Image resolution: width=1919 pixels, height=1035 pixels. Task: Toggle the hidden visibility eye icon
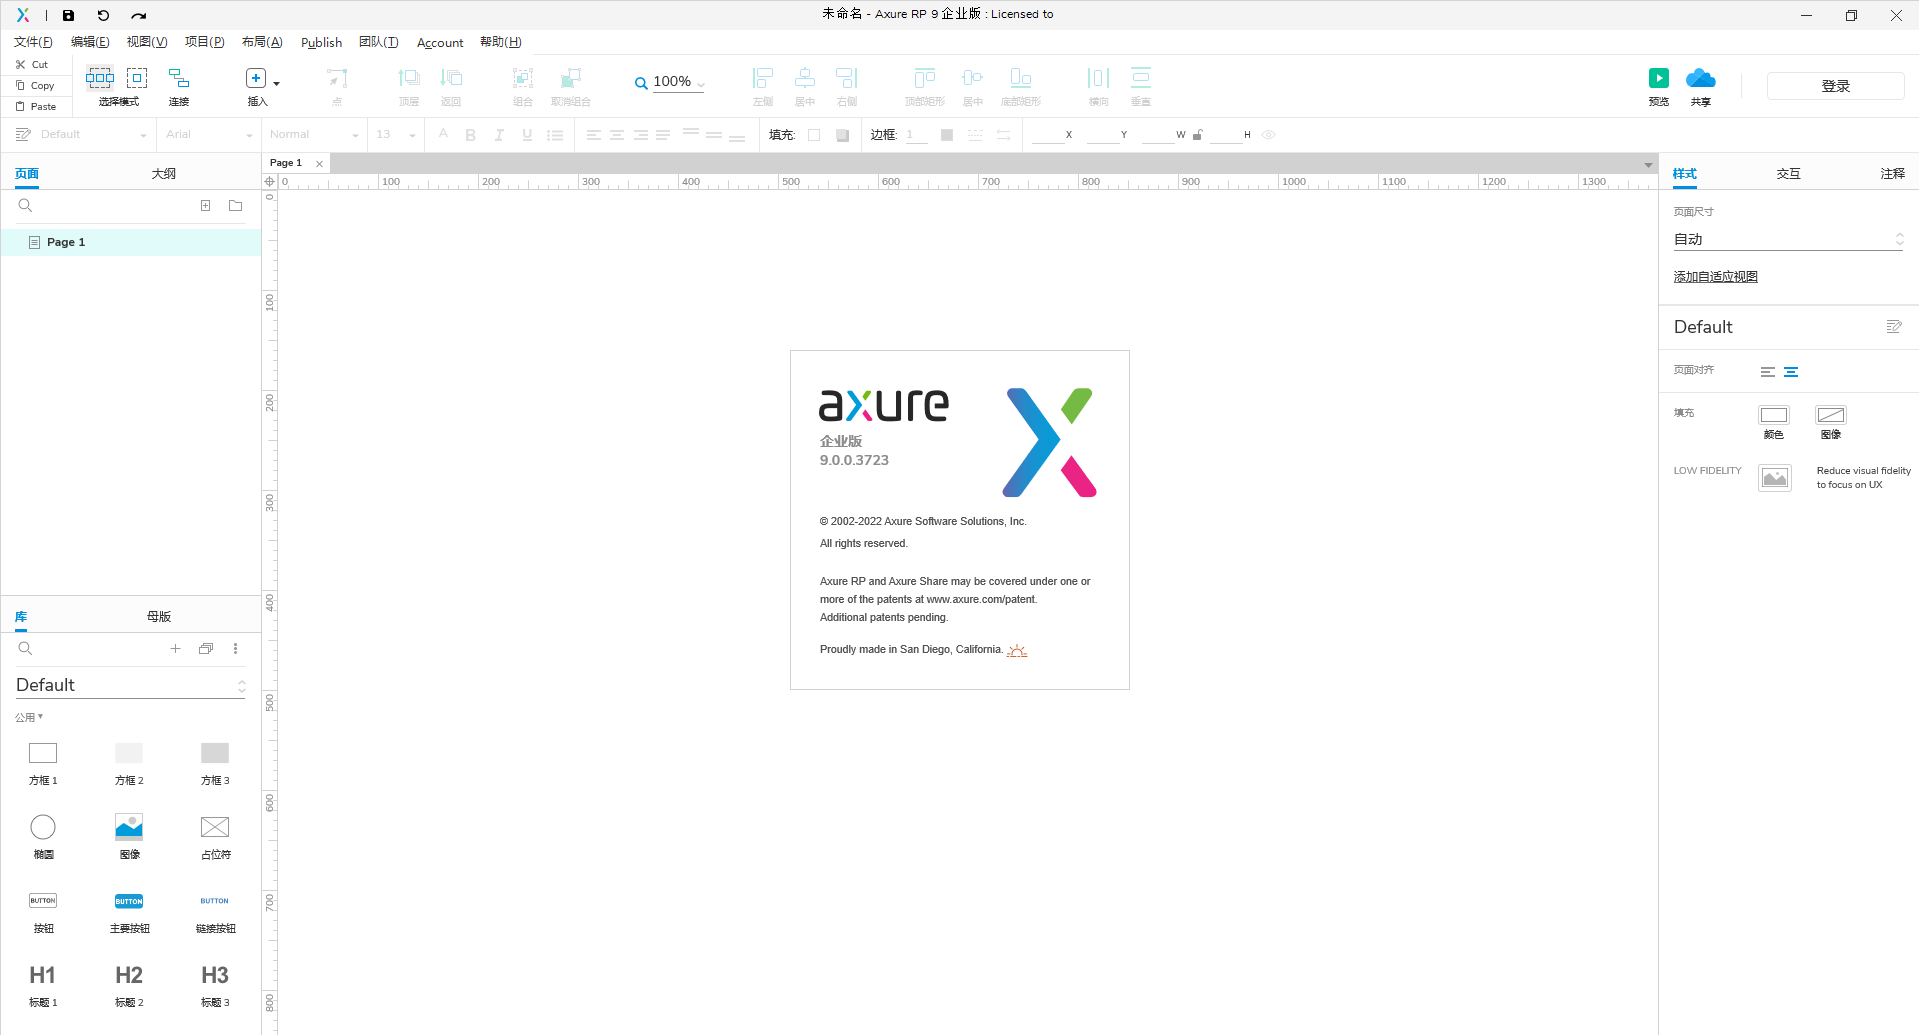(x=1269, y=135)
